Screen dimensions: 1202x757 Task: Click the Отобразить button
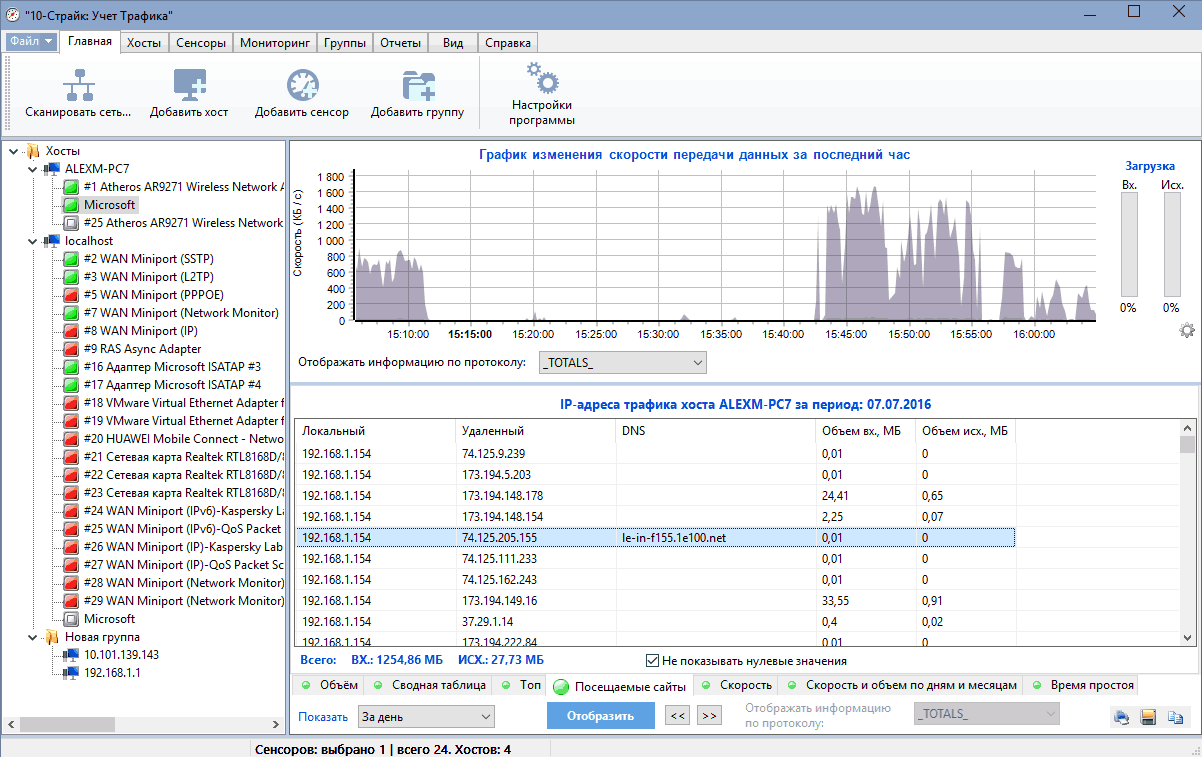[600, 716]
